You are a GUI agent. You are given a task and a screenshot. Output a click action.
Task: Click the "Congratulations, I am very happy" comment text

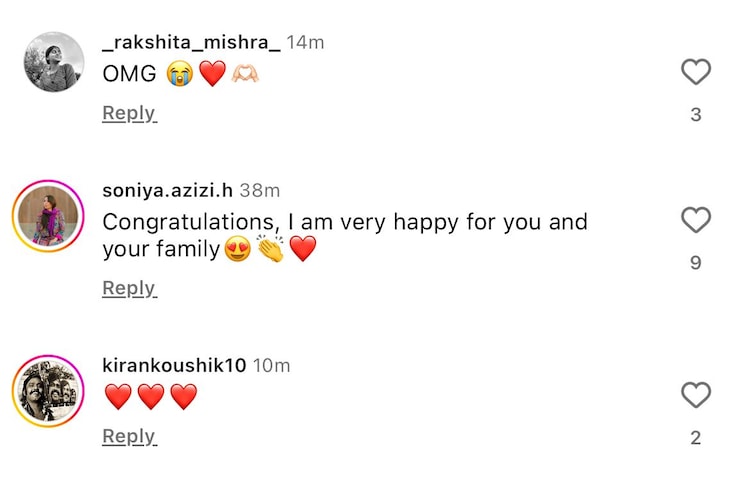344,222
